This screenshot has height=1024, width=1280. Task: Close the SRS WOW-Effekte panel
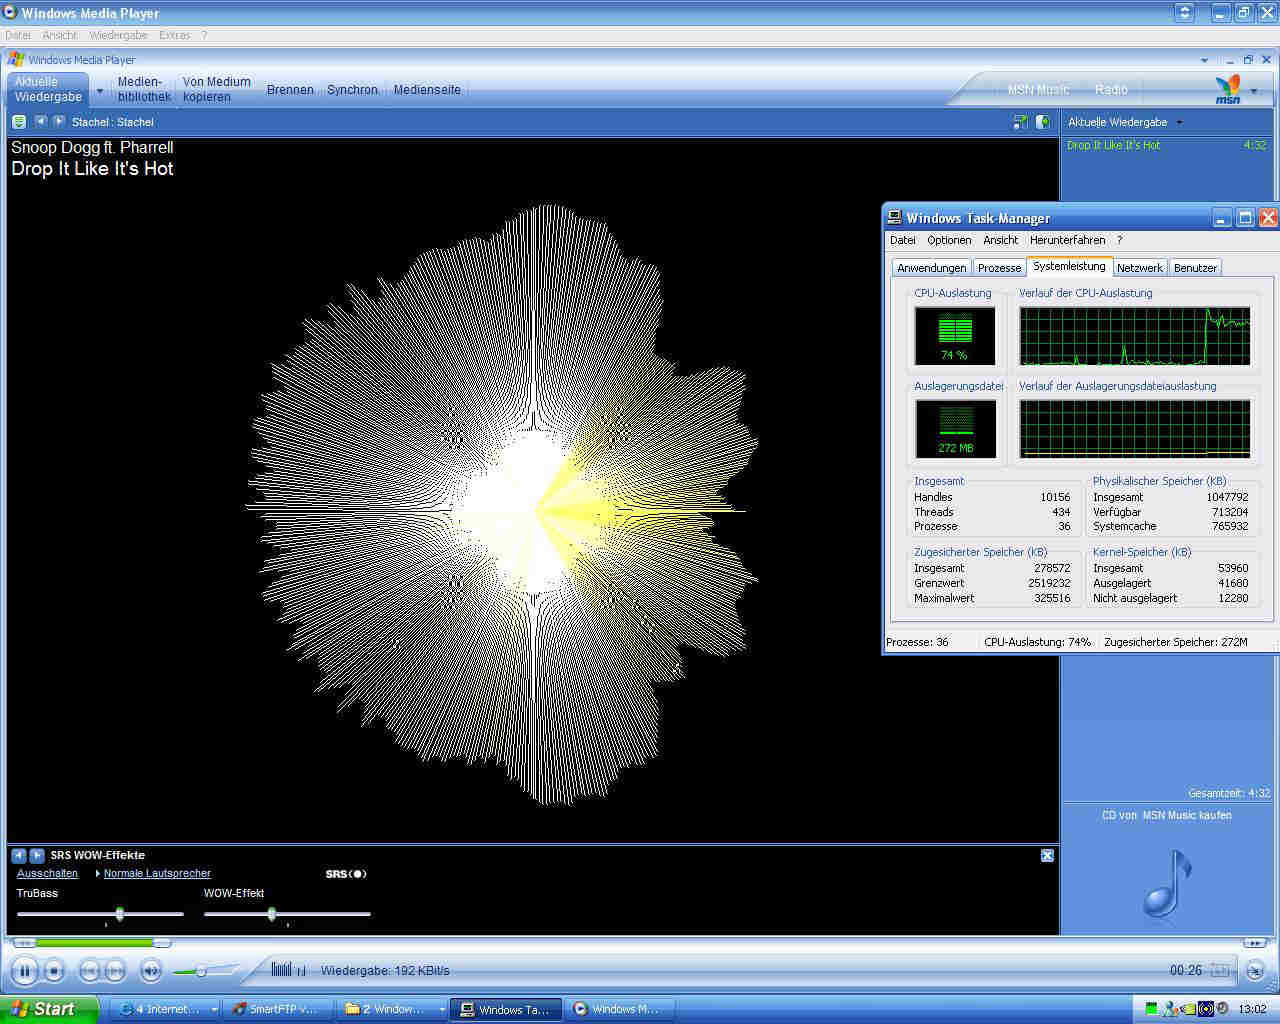(1047, 855)
